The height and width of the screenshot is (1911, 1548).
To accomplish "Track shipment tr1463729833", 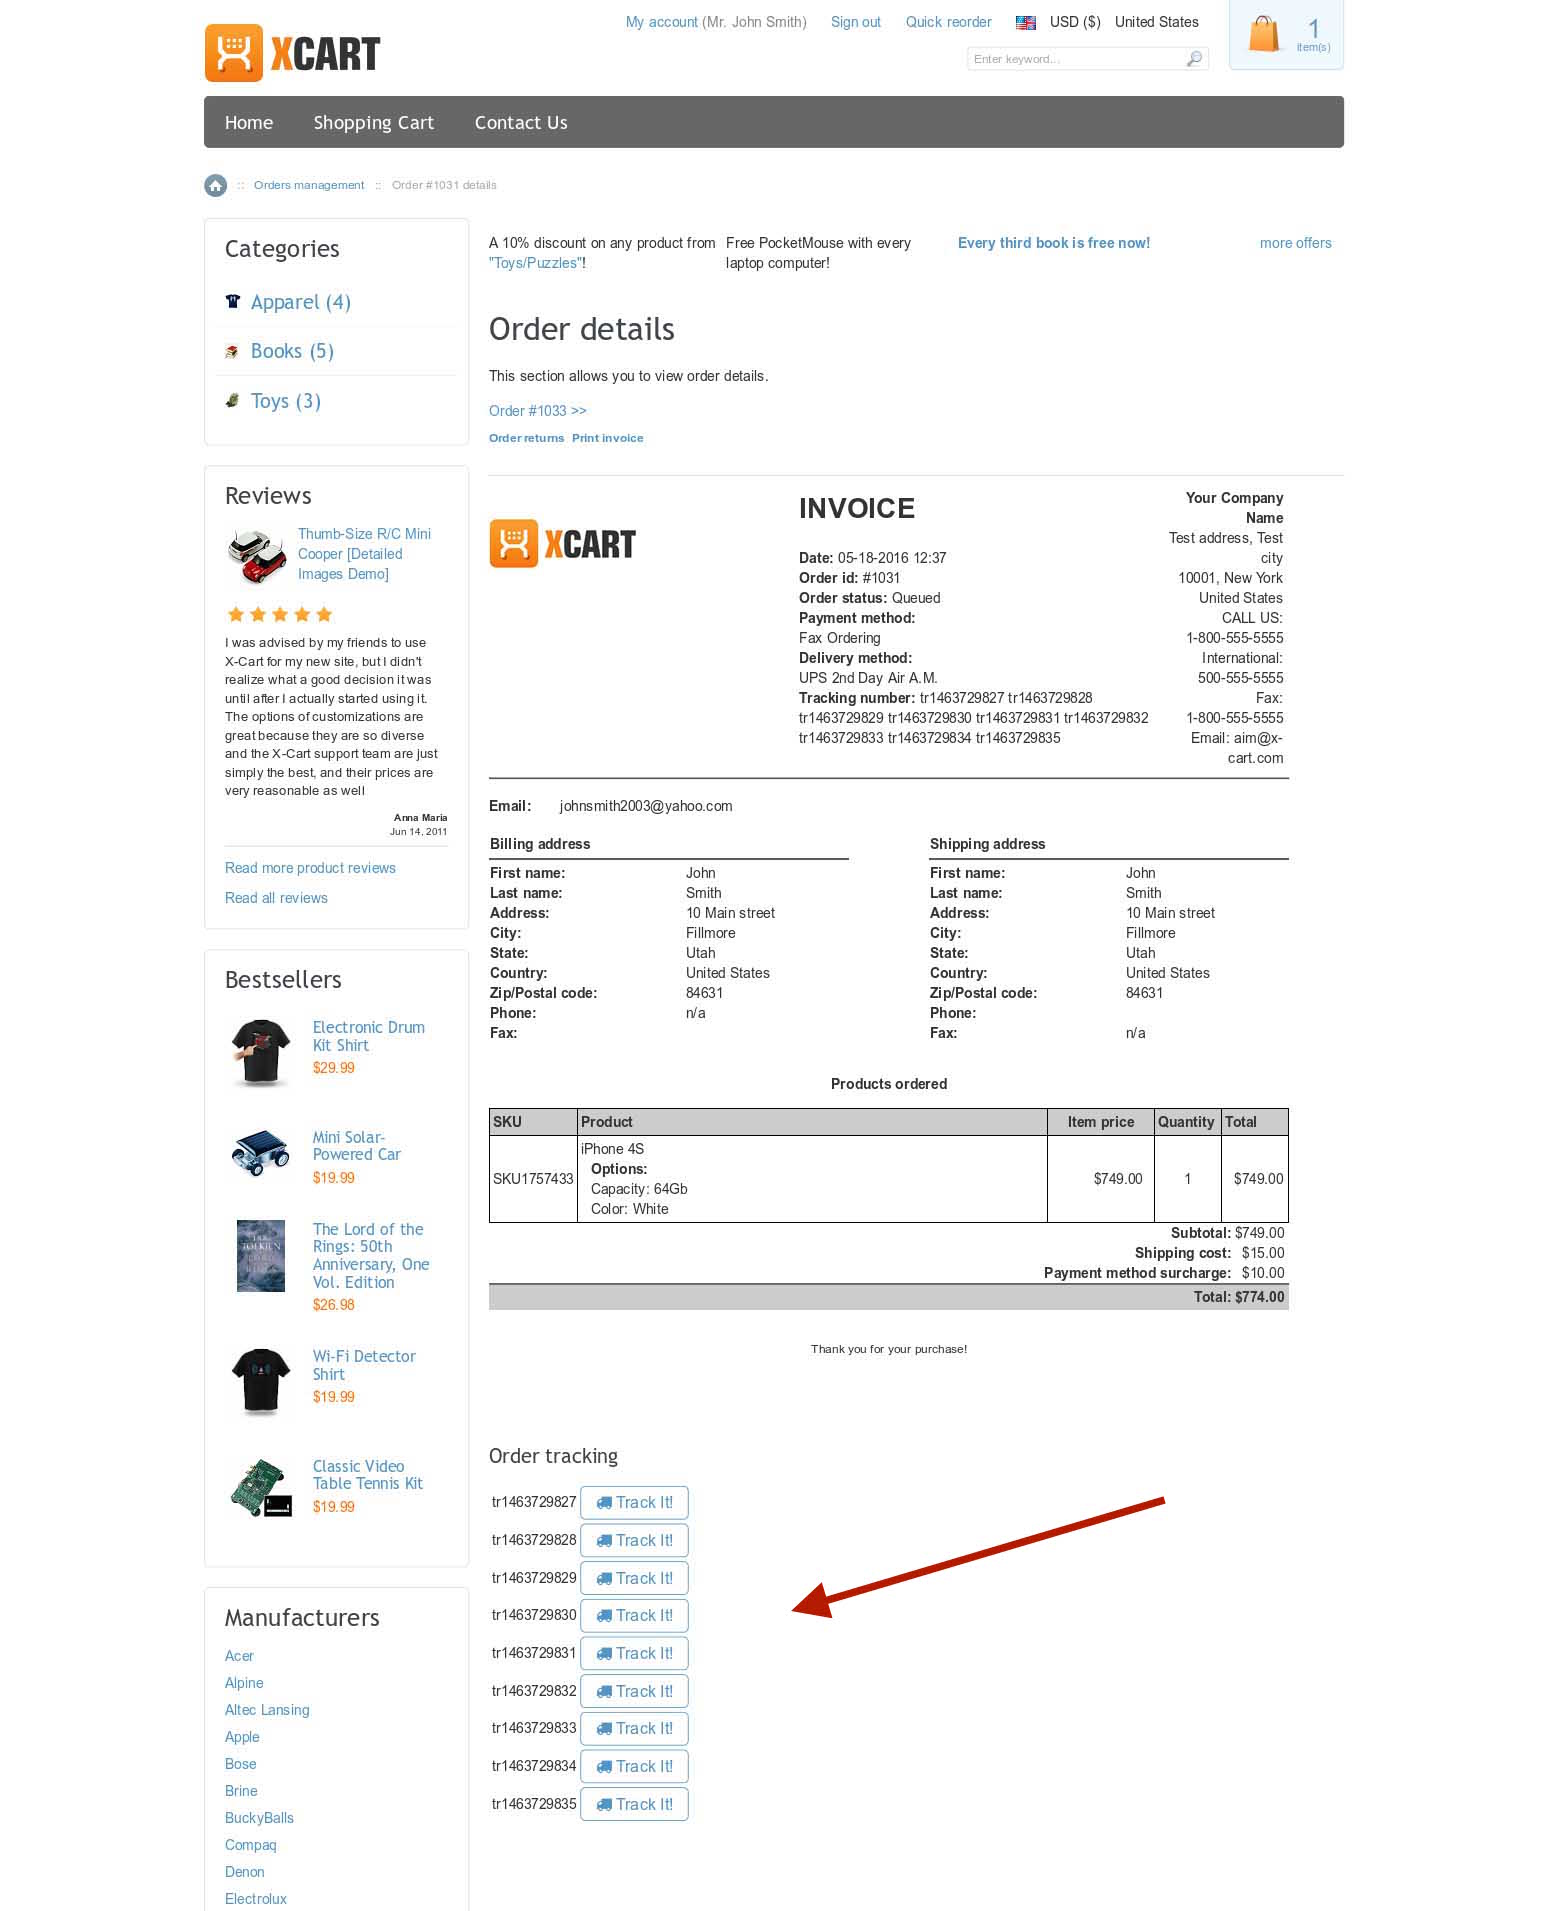I will [x=634, y=1728].
